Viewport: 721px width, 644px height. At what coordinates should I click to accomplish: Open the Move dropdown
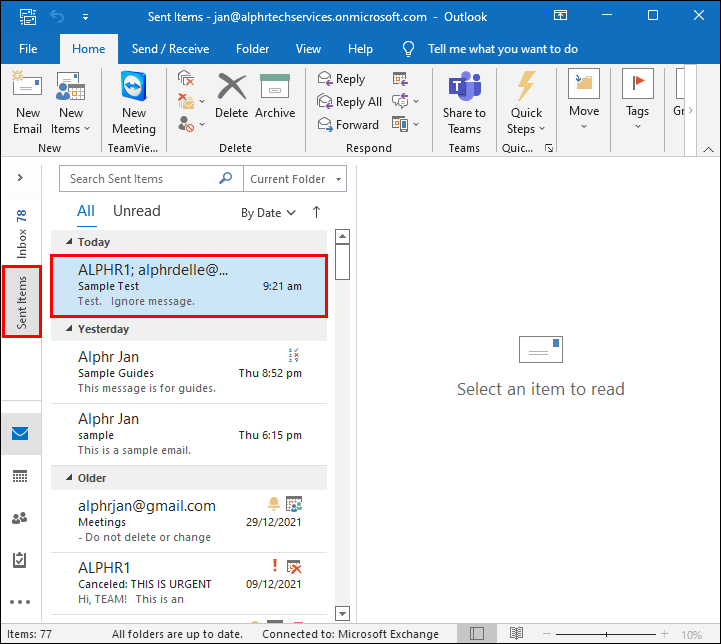point(584,99)
